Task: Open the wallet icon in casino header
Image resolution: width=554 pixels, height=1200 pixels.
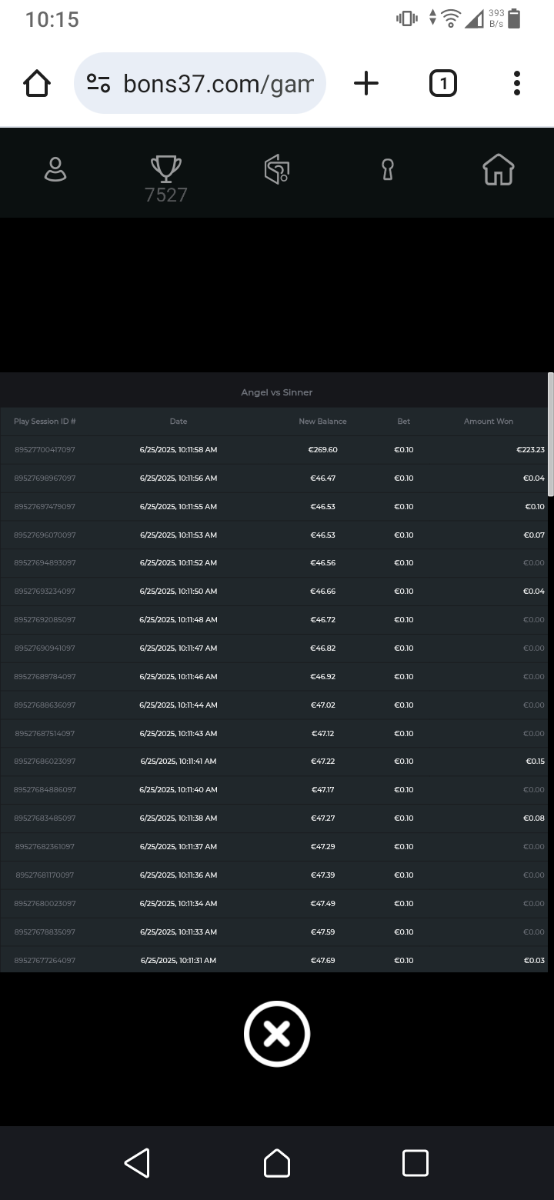Action: tap(277, 170)
